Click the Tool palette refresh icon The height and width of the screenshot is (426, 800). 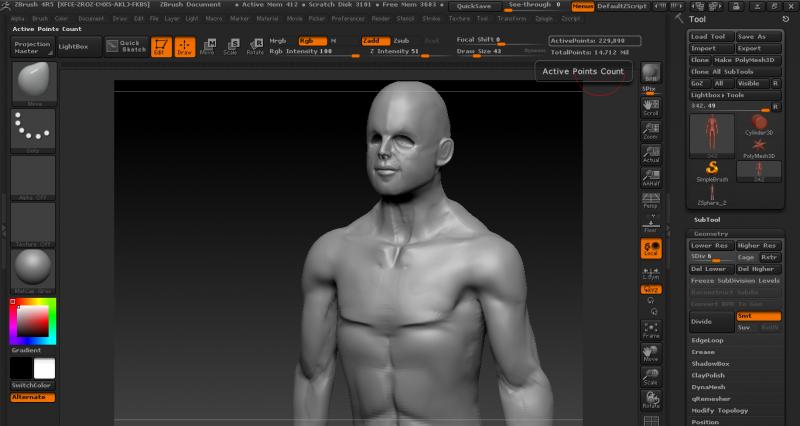(x=785, y=19)
